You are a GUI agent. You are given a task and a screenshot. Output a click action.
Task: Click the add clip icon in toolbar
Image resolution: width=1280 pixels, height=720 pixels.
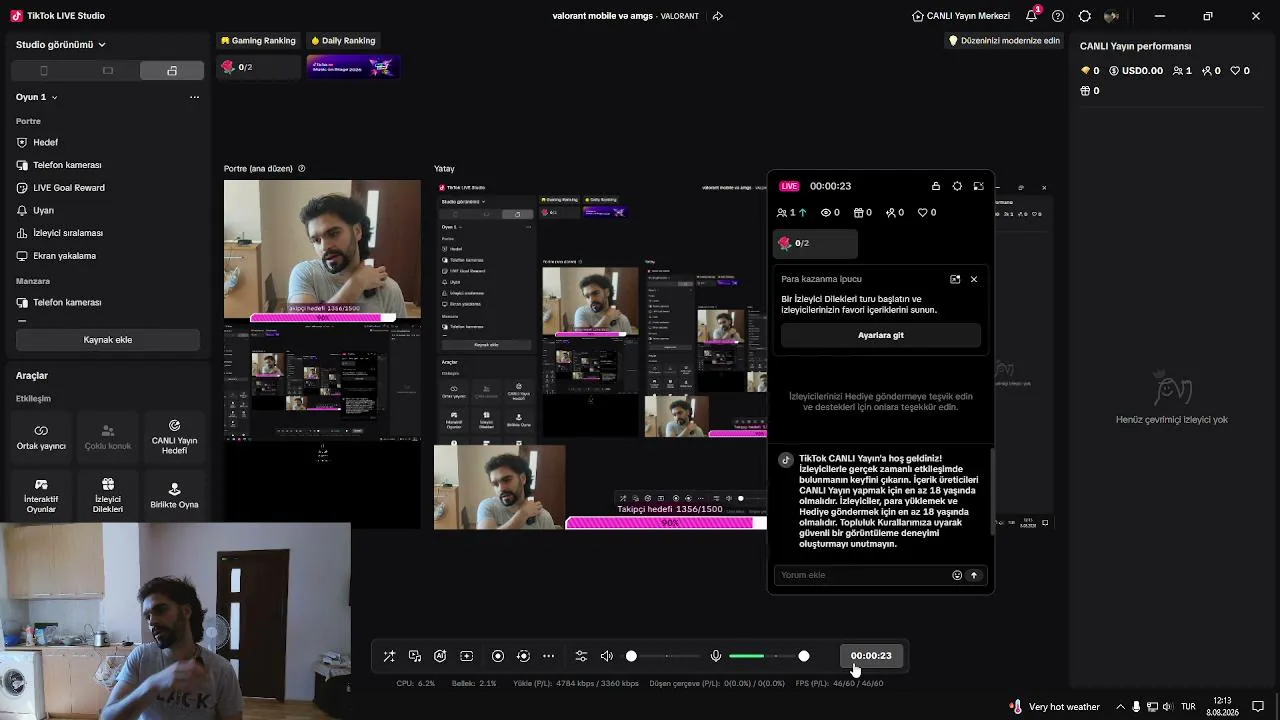pos(466,656)
